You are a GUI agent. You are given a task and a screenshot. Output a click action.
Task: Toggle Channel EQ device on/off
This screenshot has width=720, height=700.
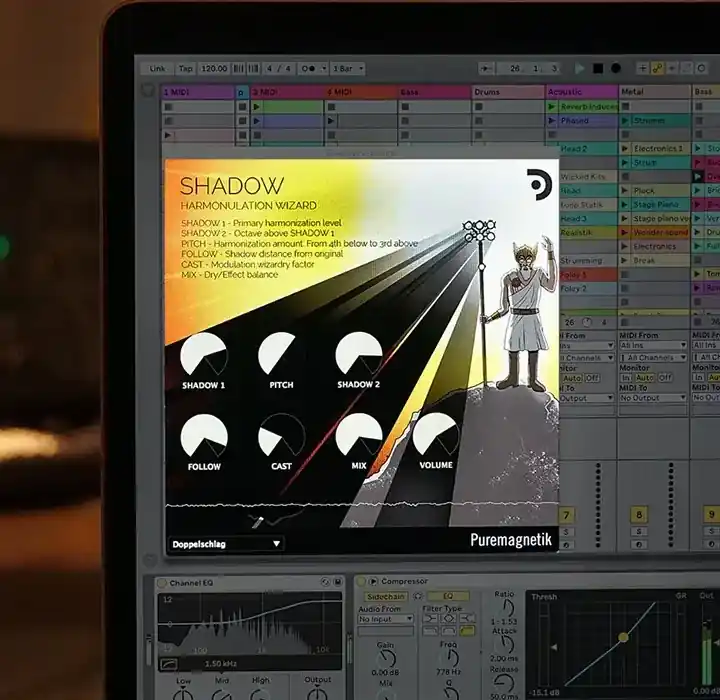coord(162,583)
